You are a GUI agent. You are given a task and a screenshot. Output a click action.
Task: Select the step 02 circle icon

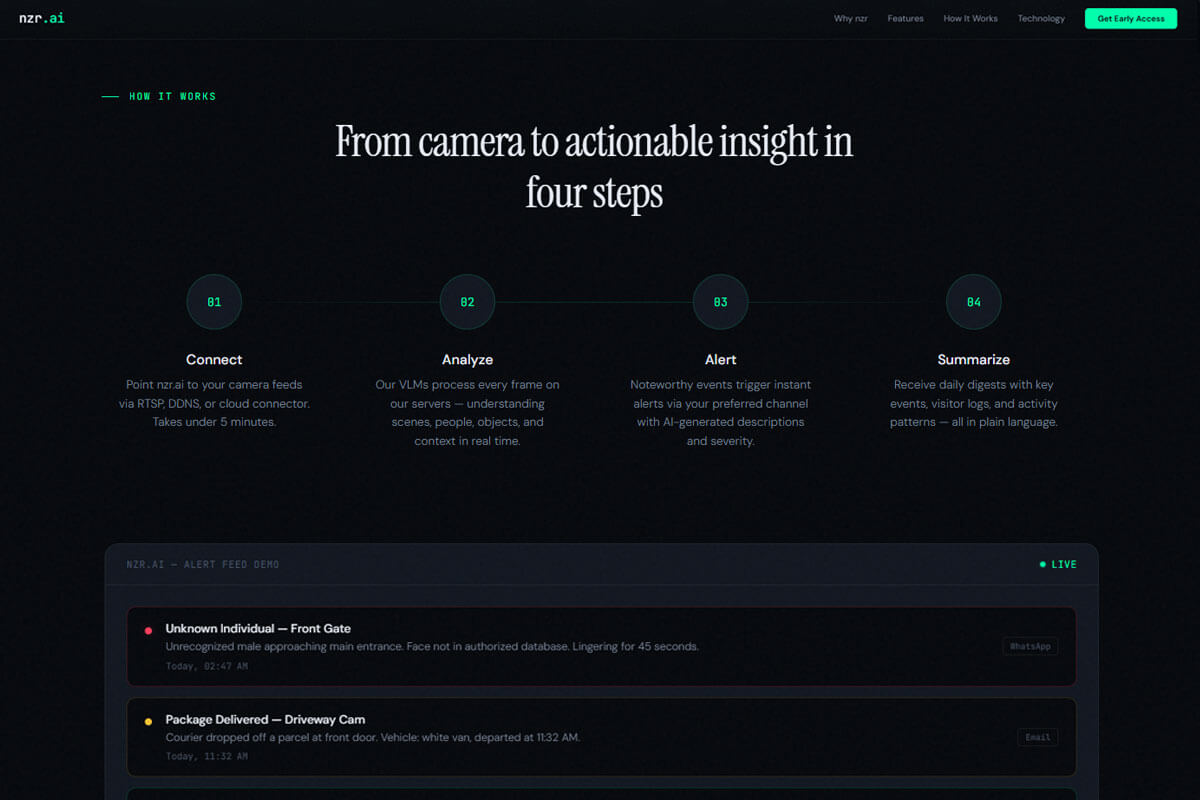467,302
